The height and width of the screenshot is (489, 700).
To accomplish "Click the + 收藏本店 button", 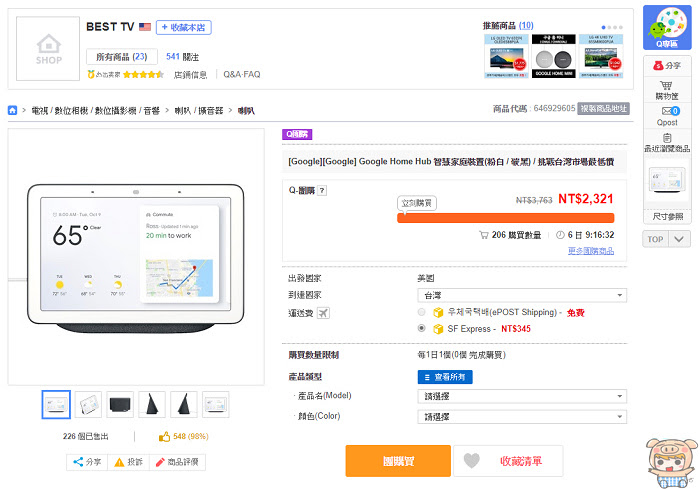I will click(183, 27).
